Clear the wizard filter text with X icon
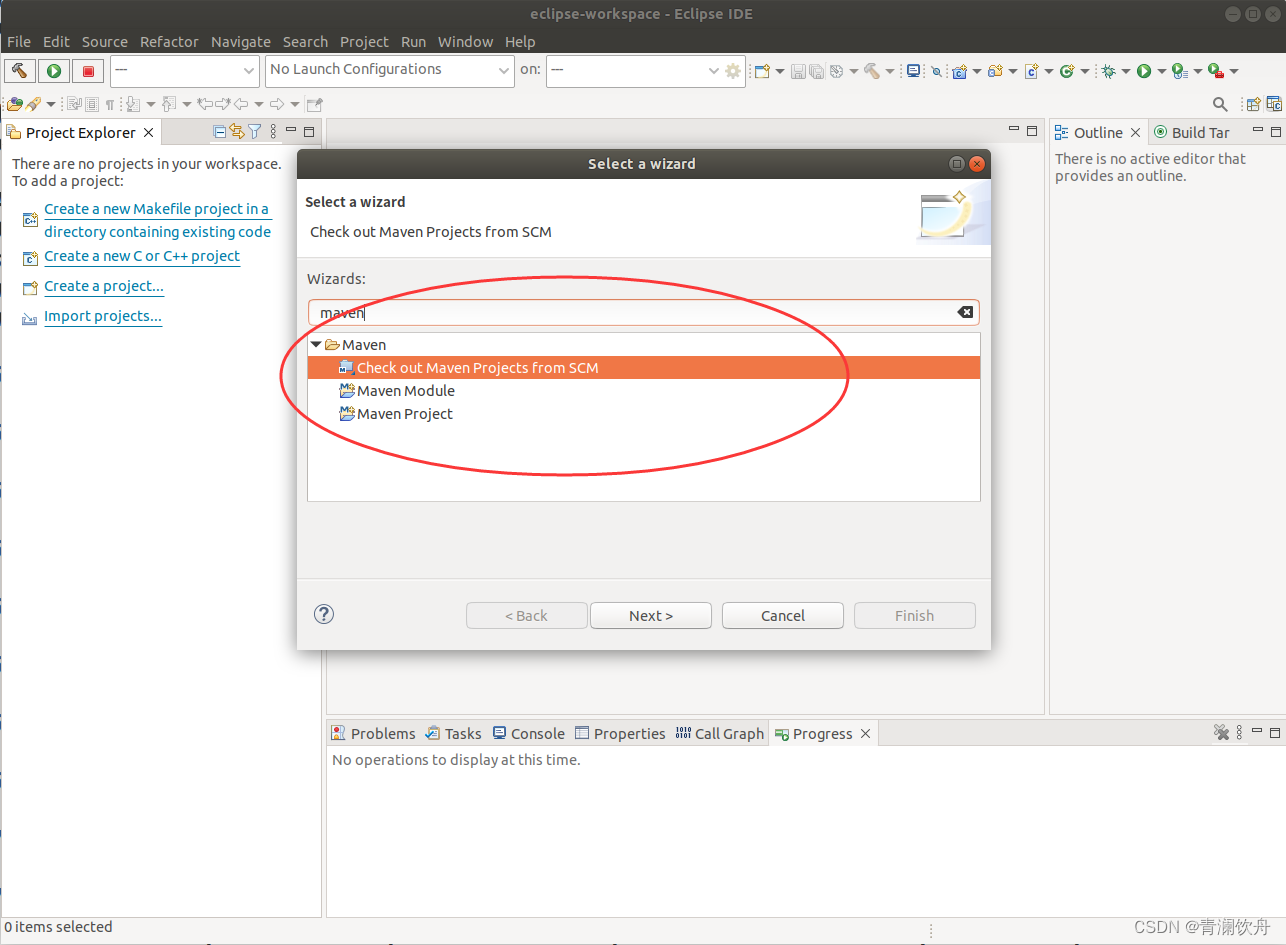 tap(965, 313)
